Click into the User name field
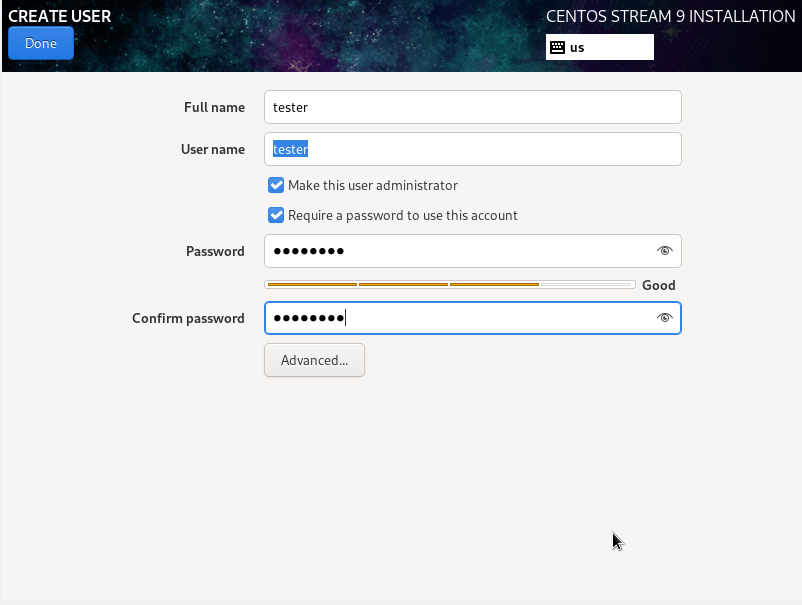The width and height of the screenshot is (802, 605). [x=473, y=149]
